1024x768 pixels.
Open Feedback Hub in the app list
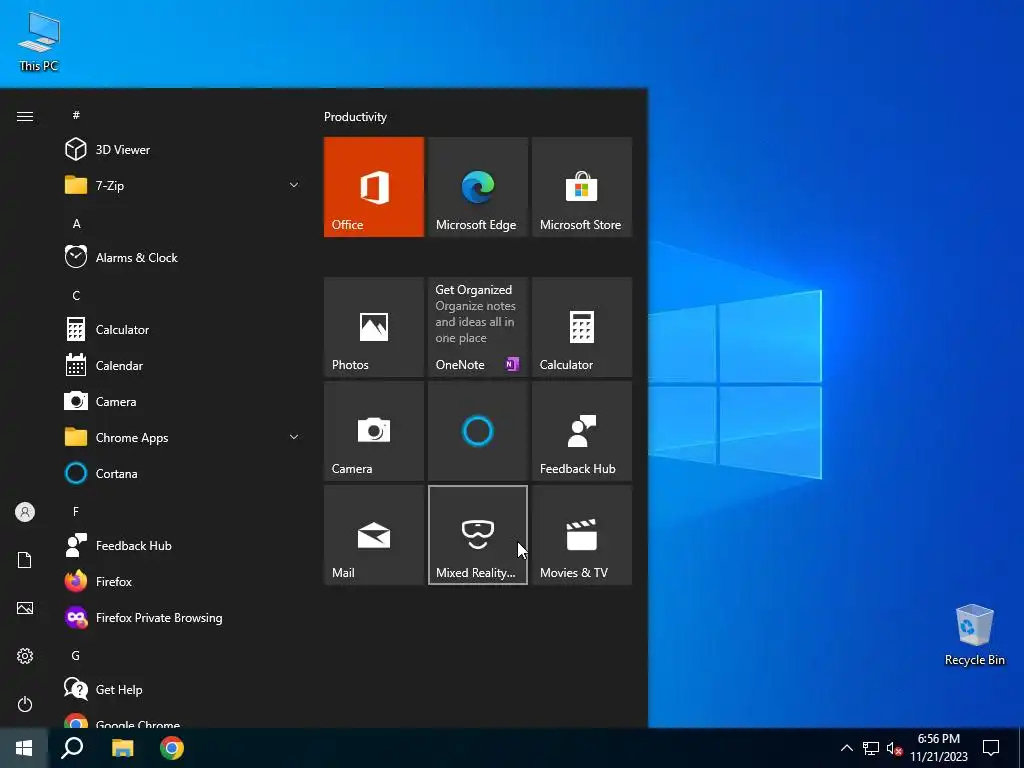[x=183, y=545]
